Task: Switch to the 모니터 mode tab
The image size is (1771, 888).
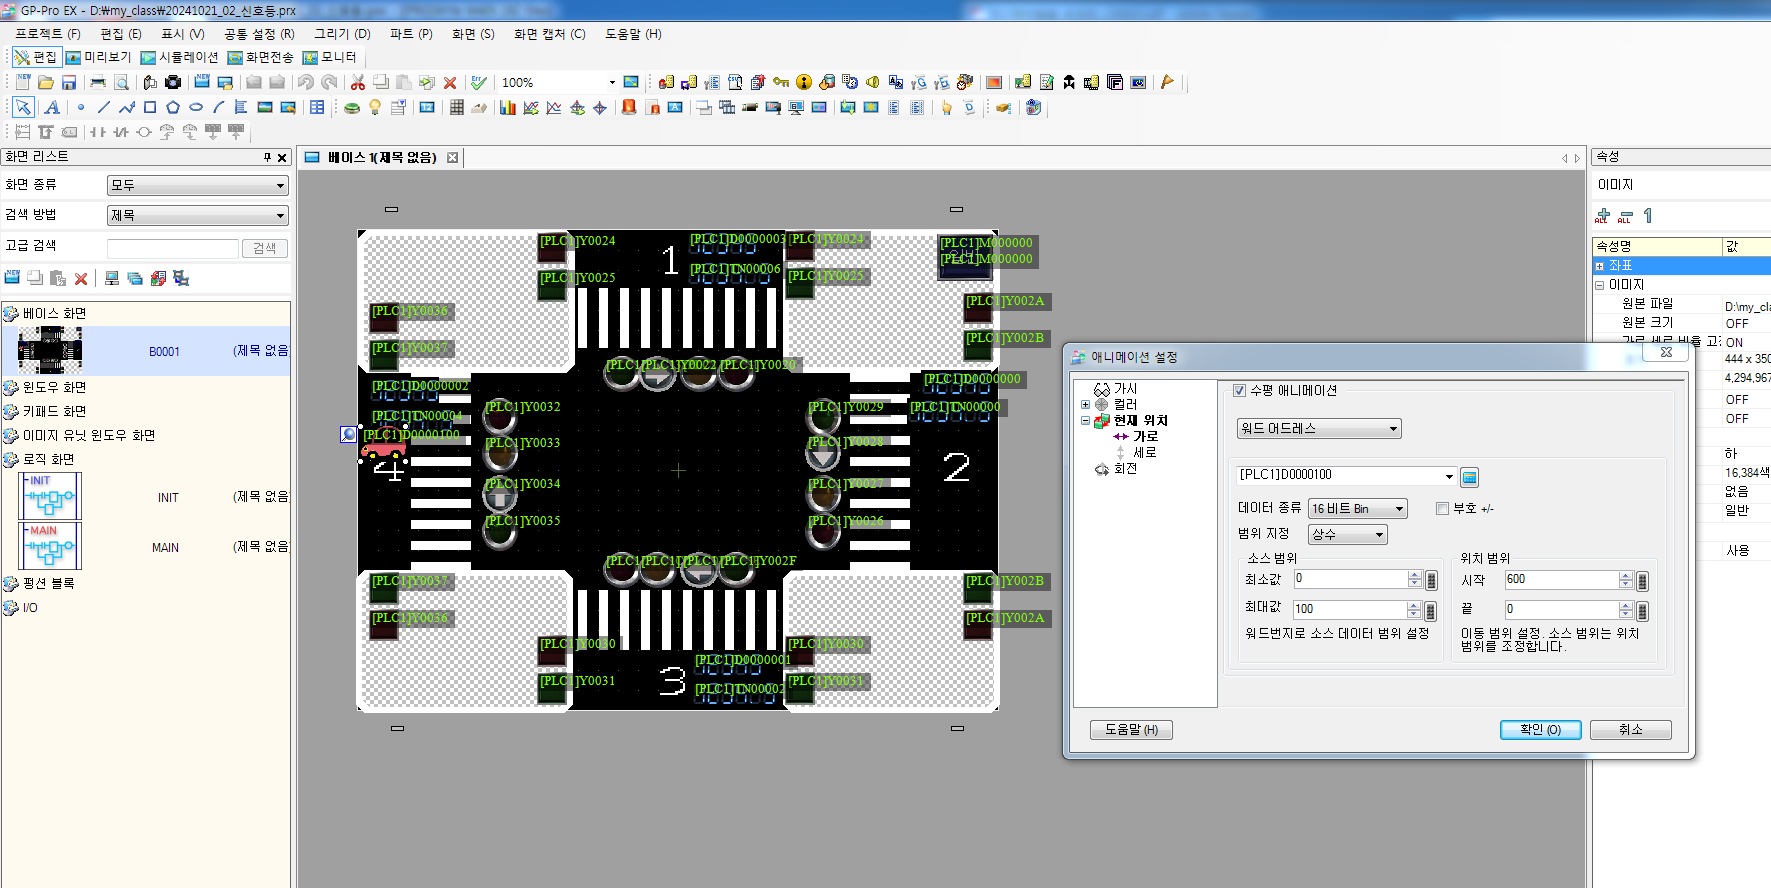Action: tap(329, 57)
